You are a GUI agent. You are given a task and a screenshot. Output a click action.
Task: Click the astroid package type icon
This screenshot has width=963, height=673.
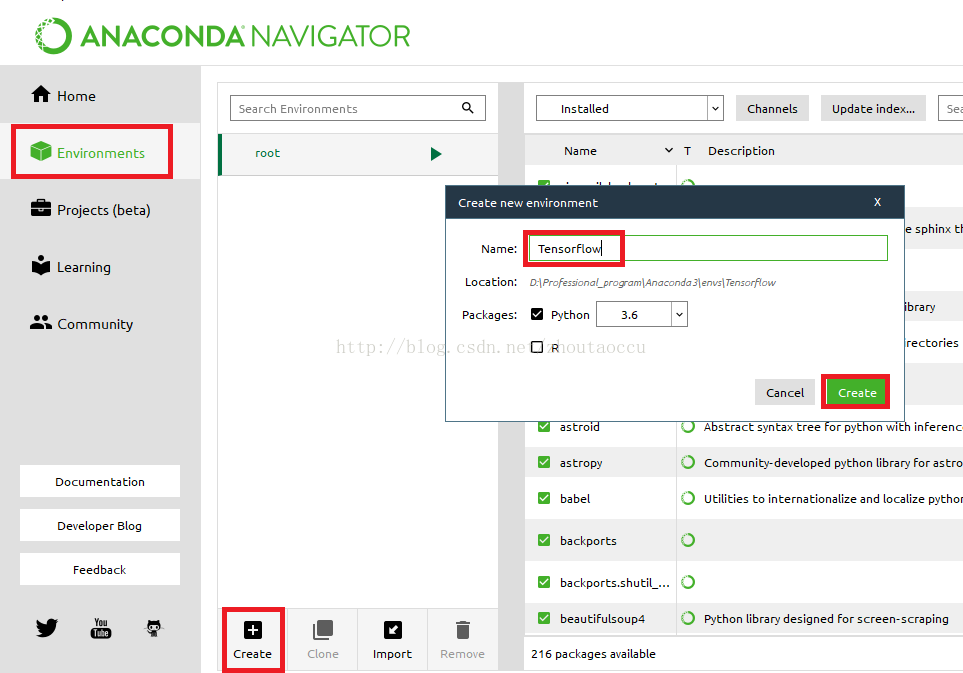pos(688,426)
